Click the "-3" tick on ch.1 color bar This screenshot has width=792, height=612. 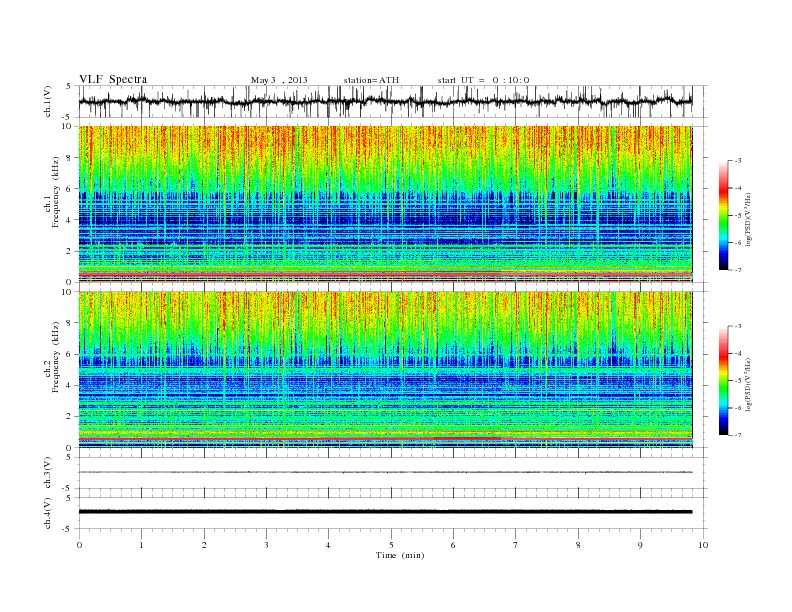tap(738, 161)
